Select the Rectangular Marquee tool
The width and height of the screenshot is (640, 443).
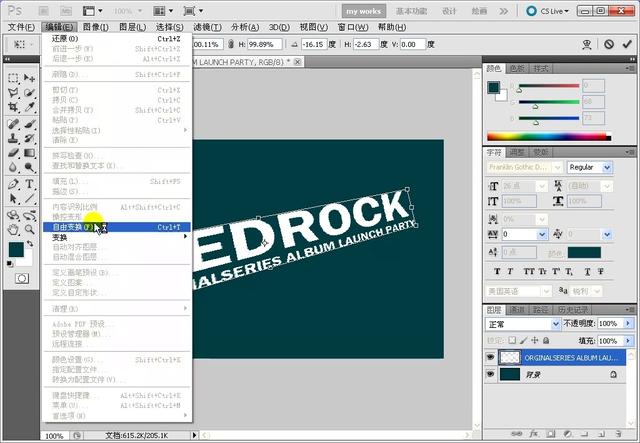(13, 78)
